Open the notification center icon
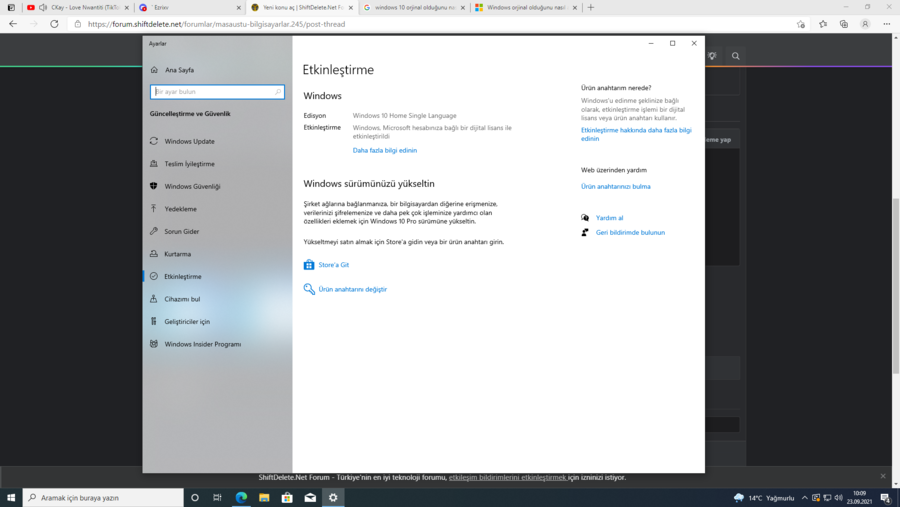Screen dimensions: 900x507 886,498
